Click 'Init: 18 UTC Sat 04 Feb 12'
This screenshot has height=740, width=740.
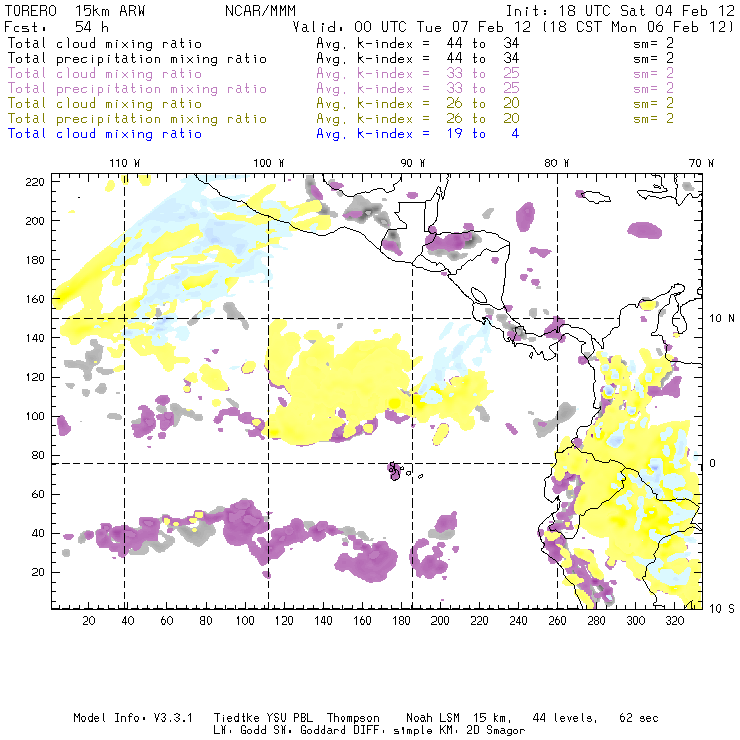(620, 11)
